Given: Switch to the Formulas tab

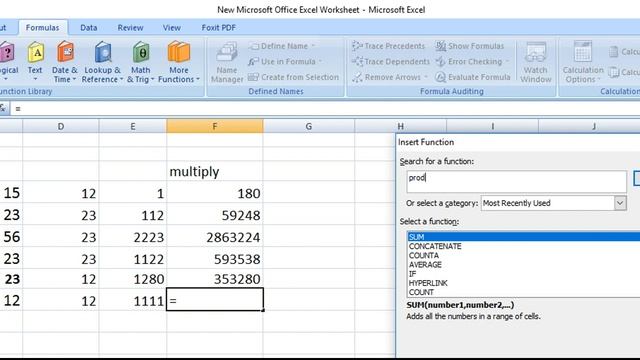Looking at the screenshot, I should [x=42, y=28].
